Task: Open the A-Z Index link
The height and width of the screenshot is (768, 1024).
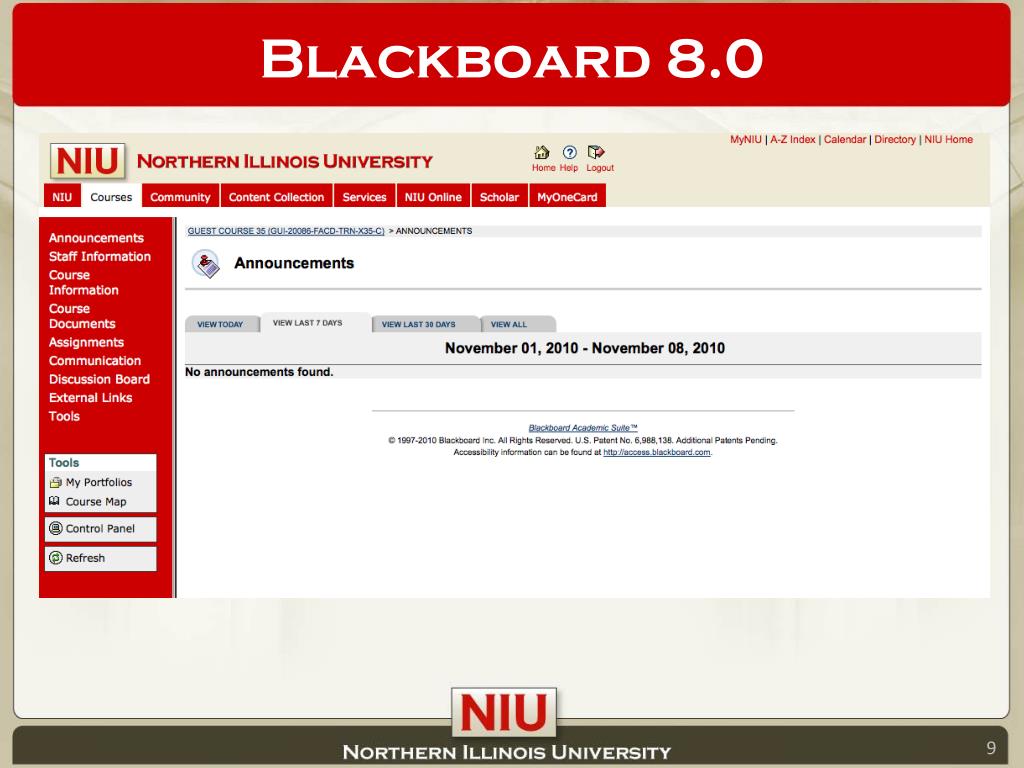Action: click(793, 139)
